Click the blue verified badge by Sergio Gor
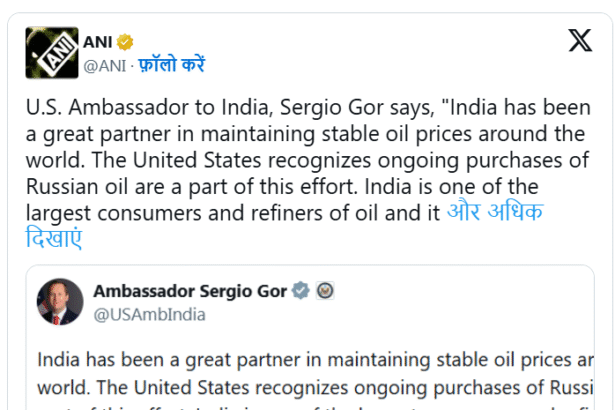The height and width of the screenshot is (410, 615). coord(299,292)
